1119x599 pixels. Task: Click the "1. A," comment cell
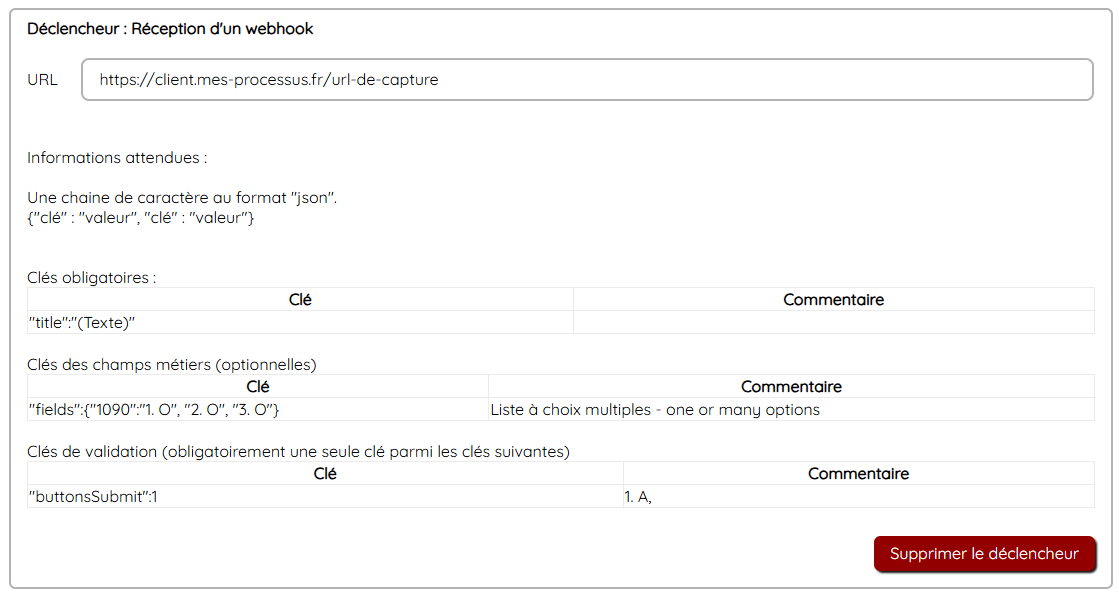tap(638, 496)
